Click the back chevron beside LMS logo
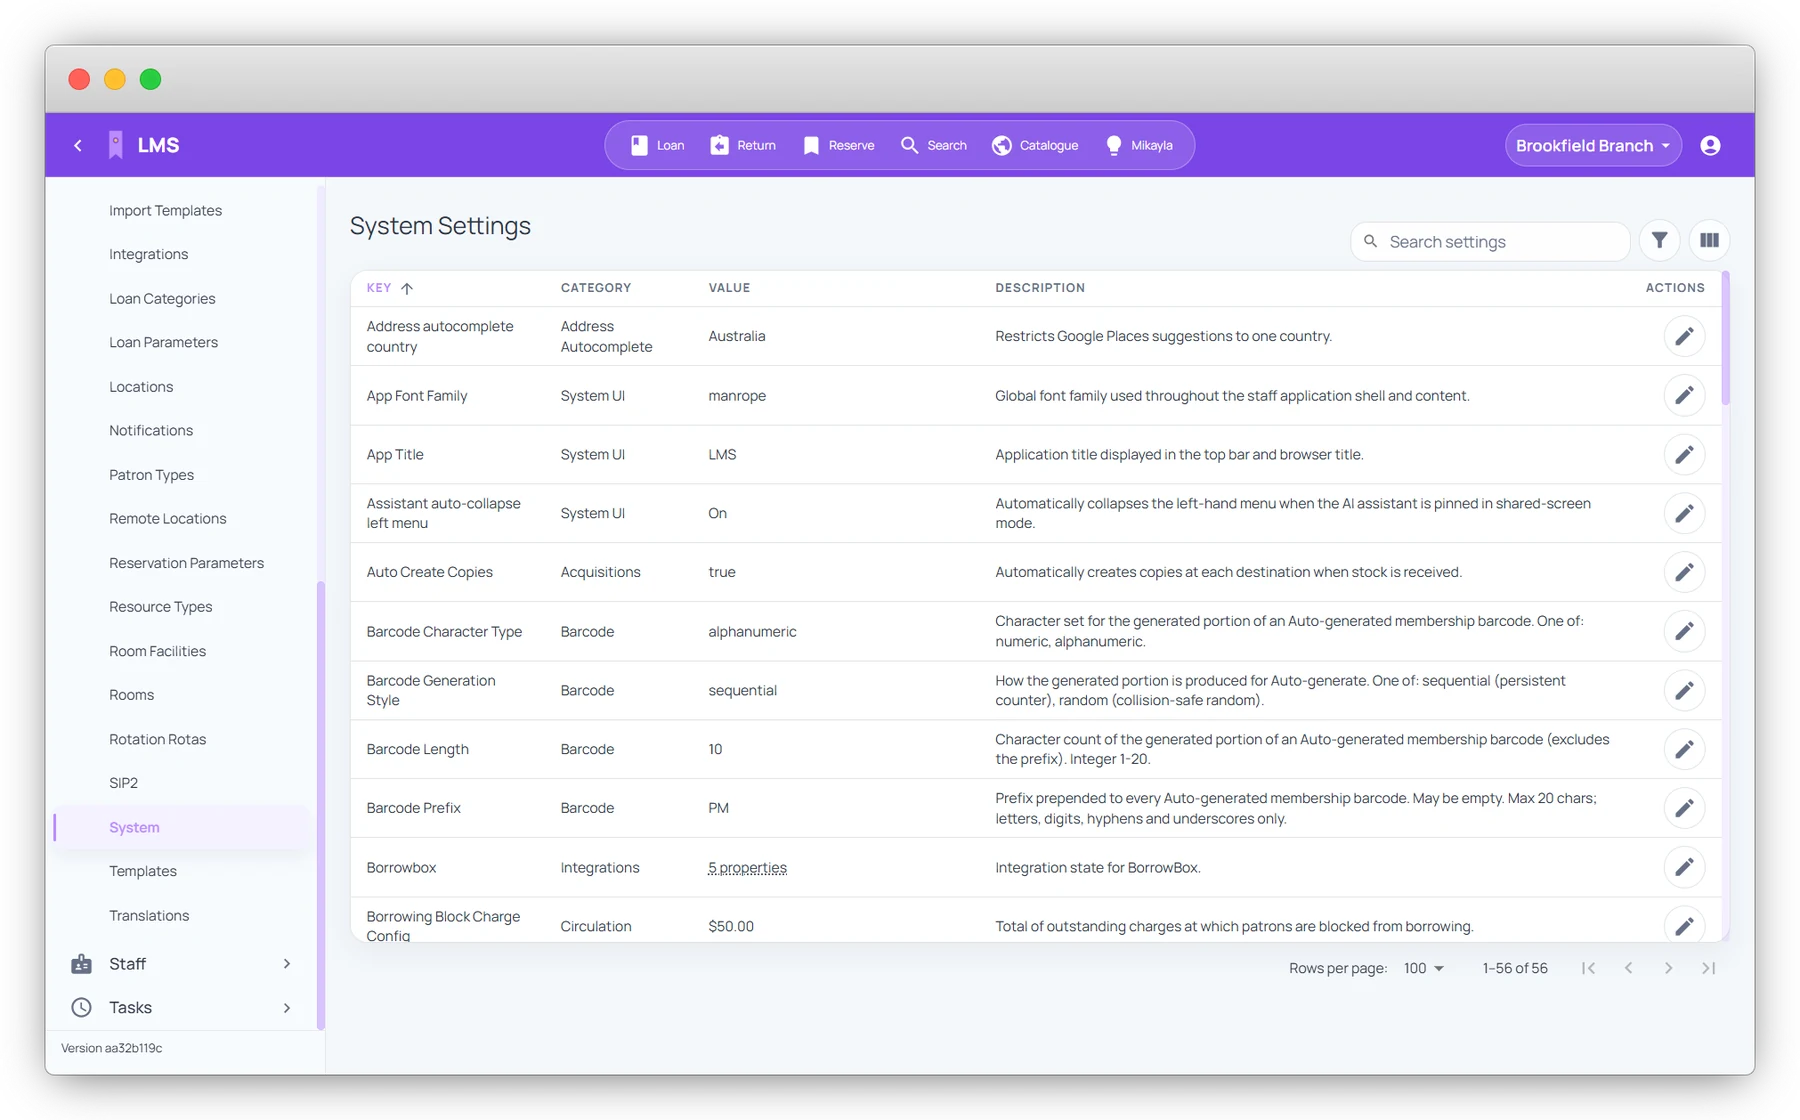This screenshot has width=1800, height=1120. (x=78, y=145)
